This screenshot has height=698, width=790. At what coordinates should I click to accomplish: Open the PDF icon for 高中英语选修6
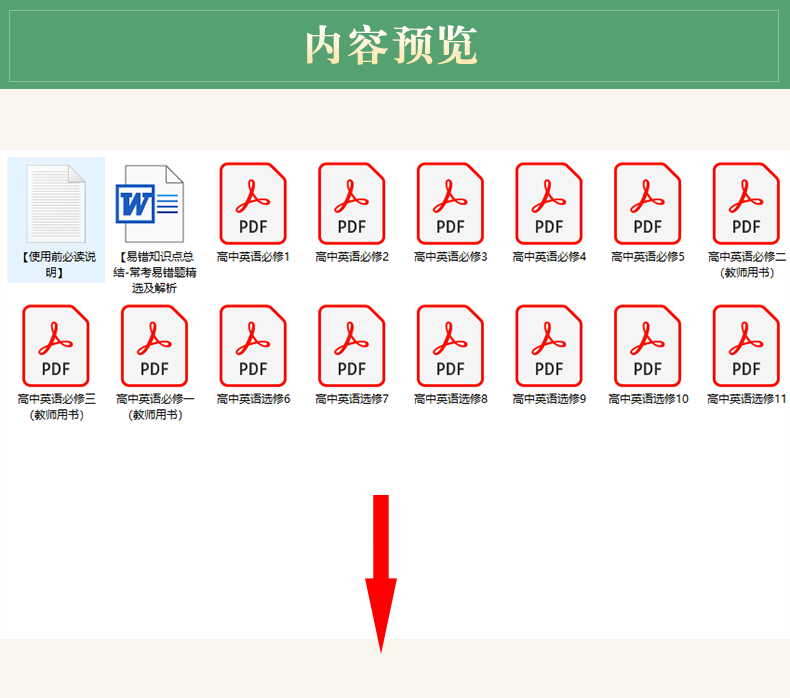pyautogui.click(x=253, y=346)
